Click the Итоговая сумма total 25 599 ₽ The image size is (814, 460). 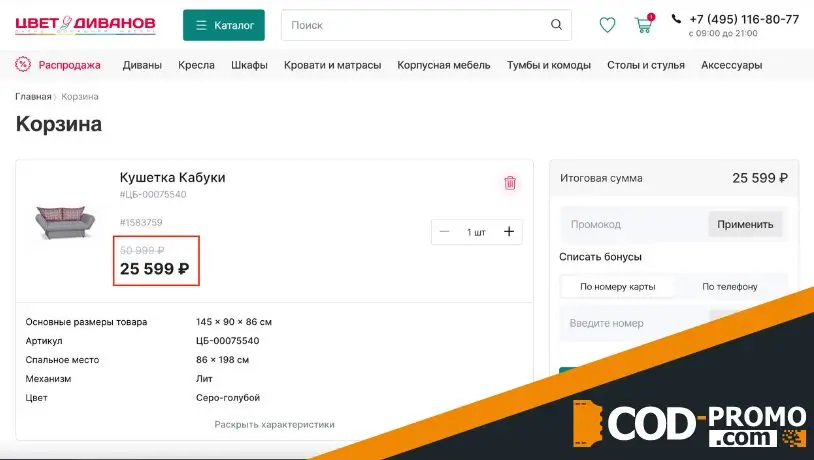pyautogui.click(x=760, y=178)
